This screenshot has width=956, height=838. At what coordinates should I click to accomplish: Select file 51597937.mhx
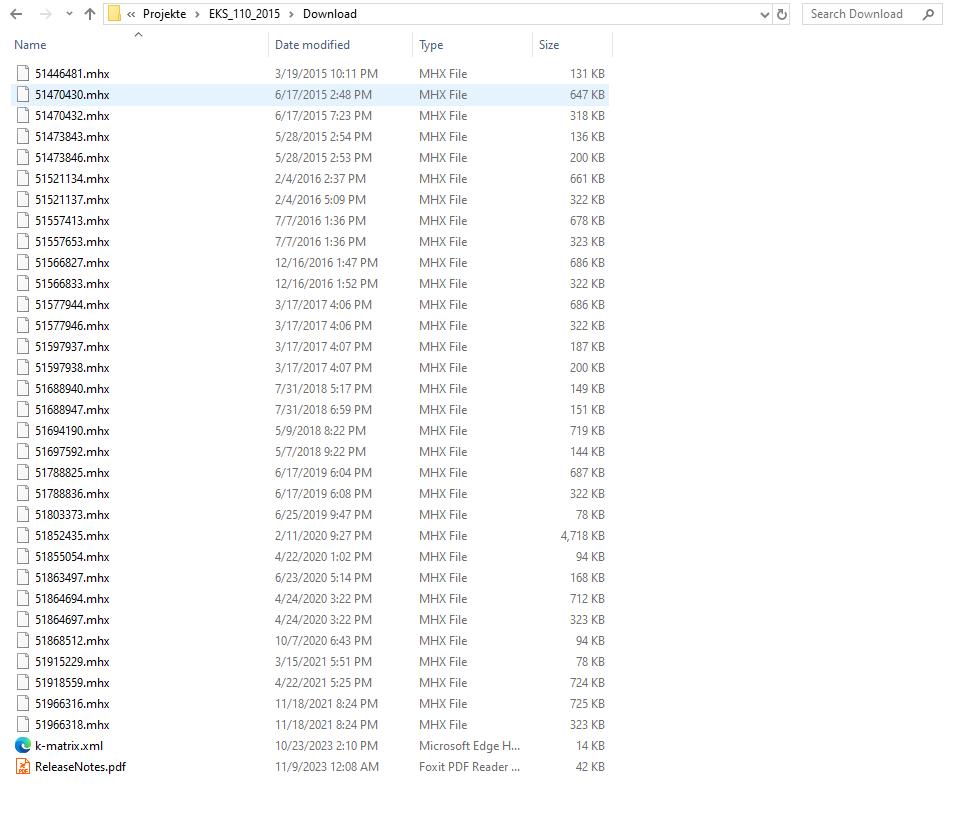pyautogui.click(x=72, y=347)
